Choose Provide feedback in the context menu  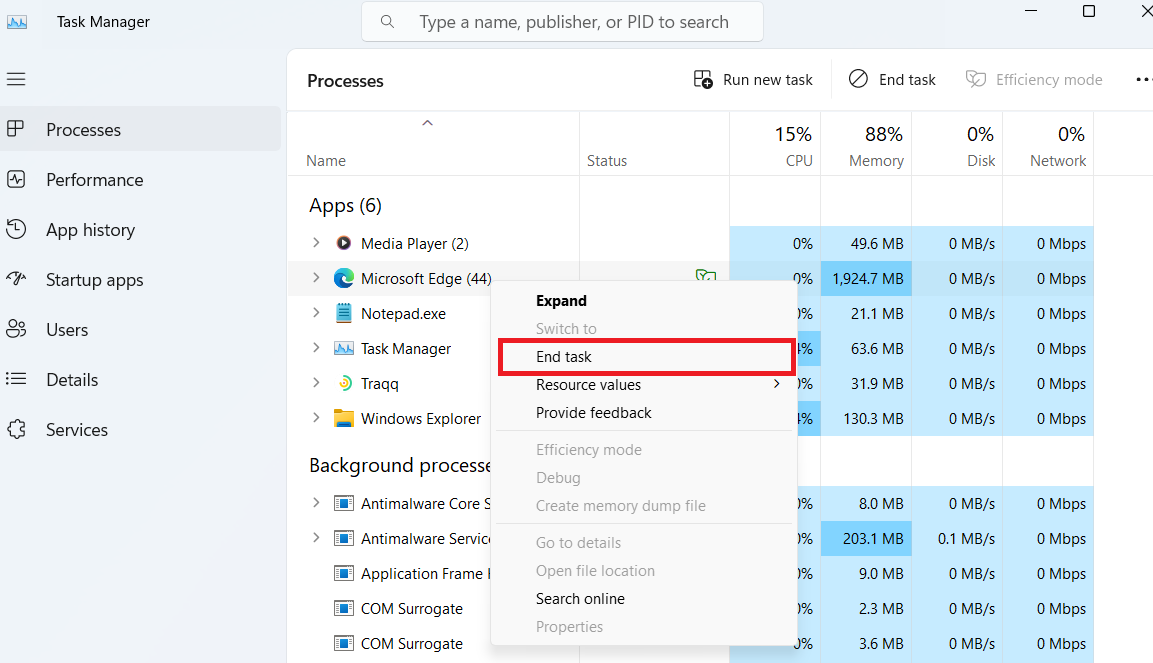(593, 412)
